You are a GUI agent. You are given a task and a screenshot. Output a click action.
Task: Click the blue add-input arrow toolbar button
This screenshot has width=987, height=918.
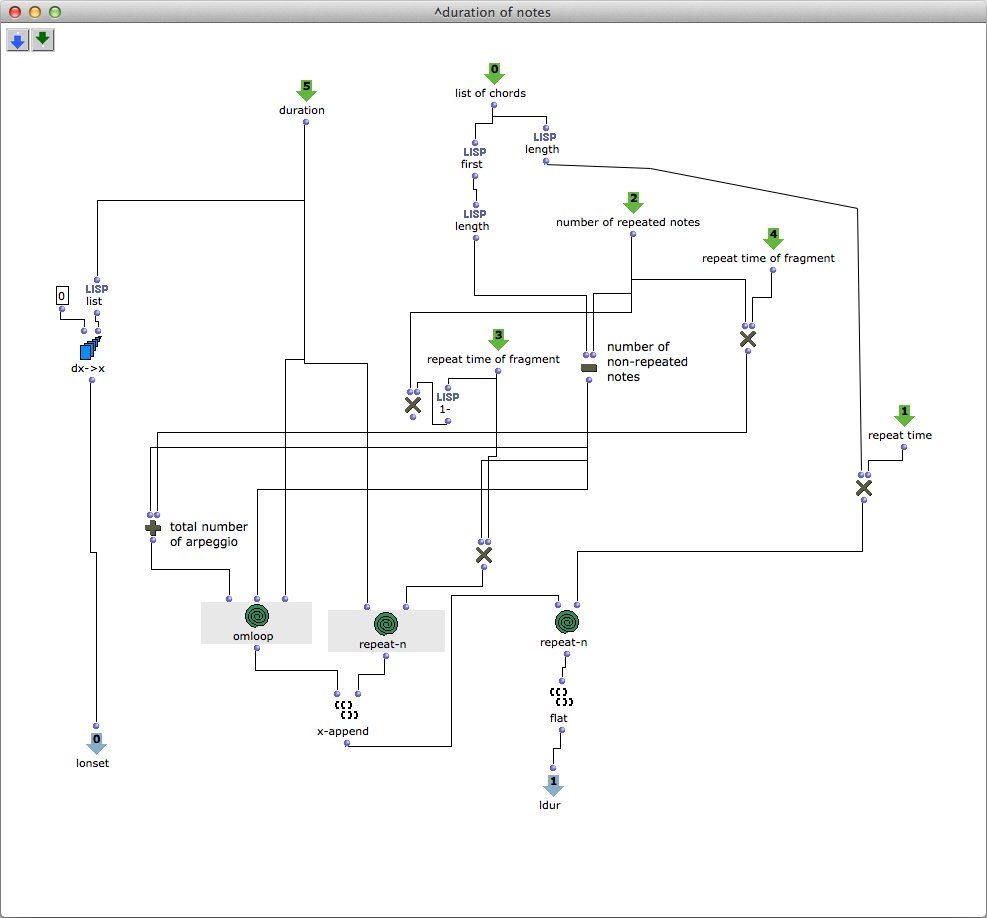(18, 40)
